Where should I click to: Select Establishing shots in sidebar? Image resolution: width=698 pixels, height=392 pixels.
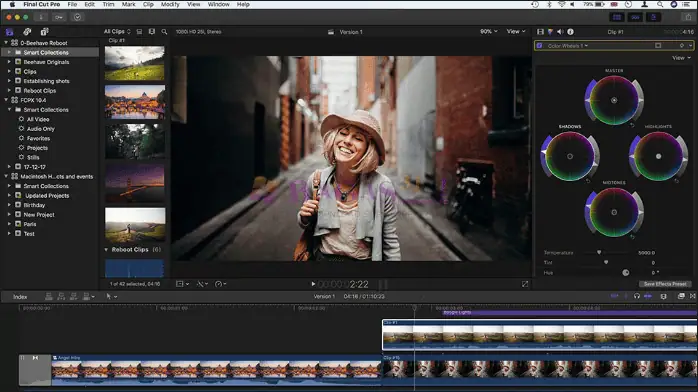tap(46, 81)
